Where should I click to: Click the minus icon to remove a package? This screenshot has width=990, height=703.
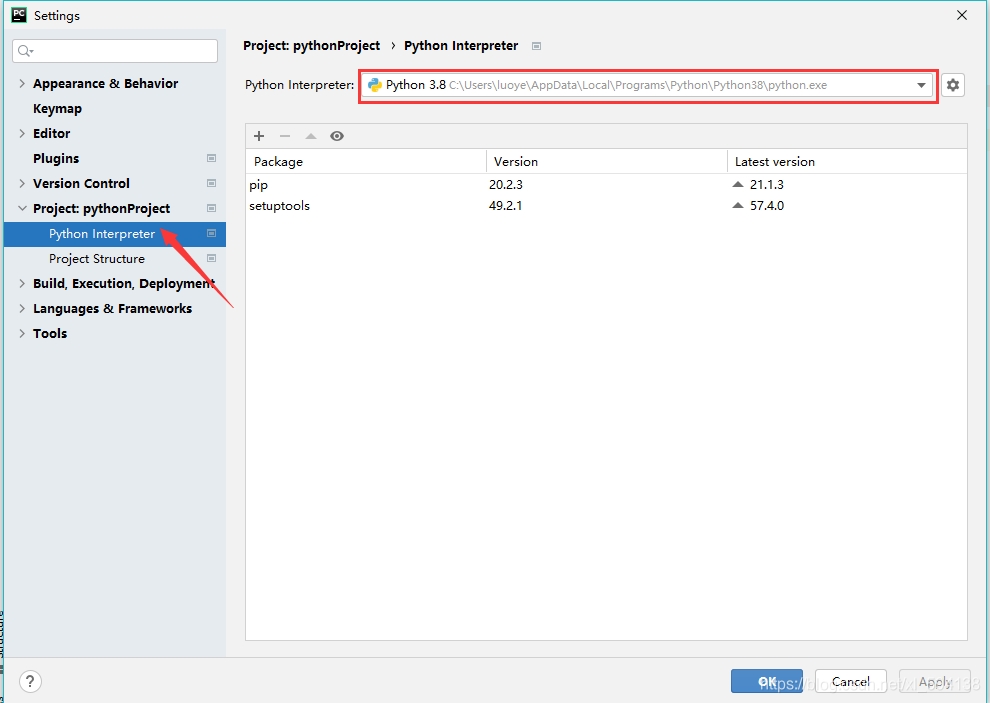[285, 135]
